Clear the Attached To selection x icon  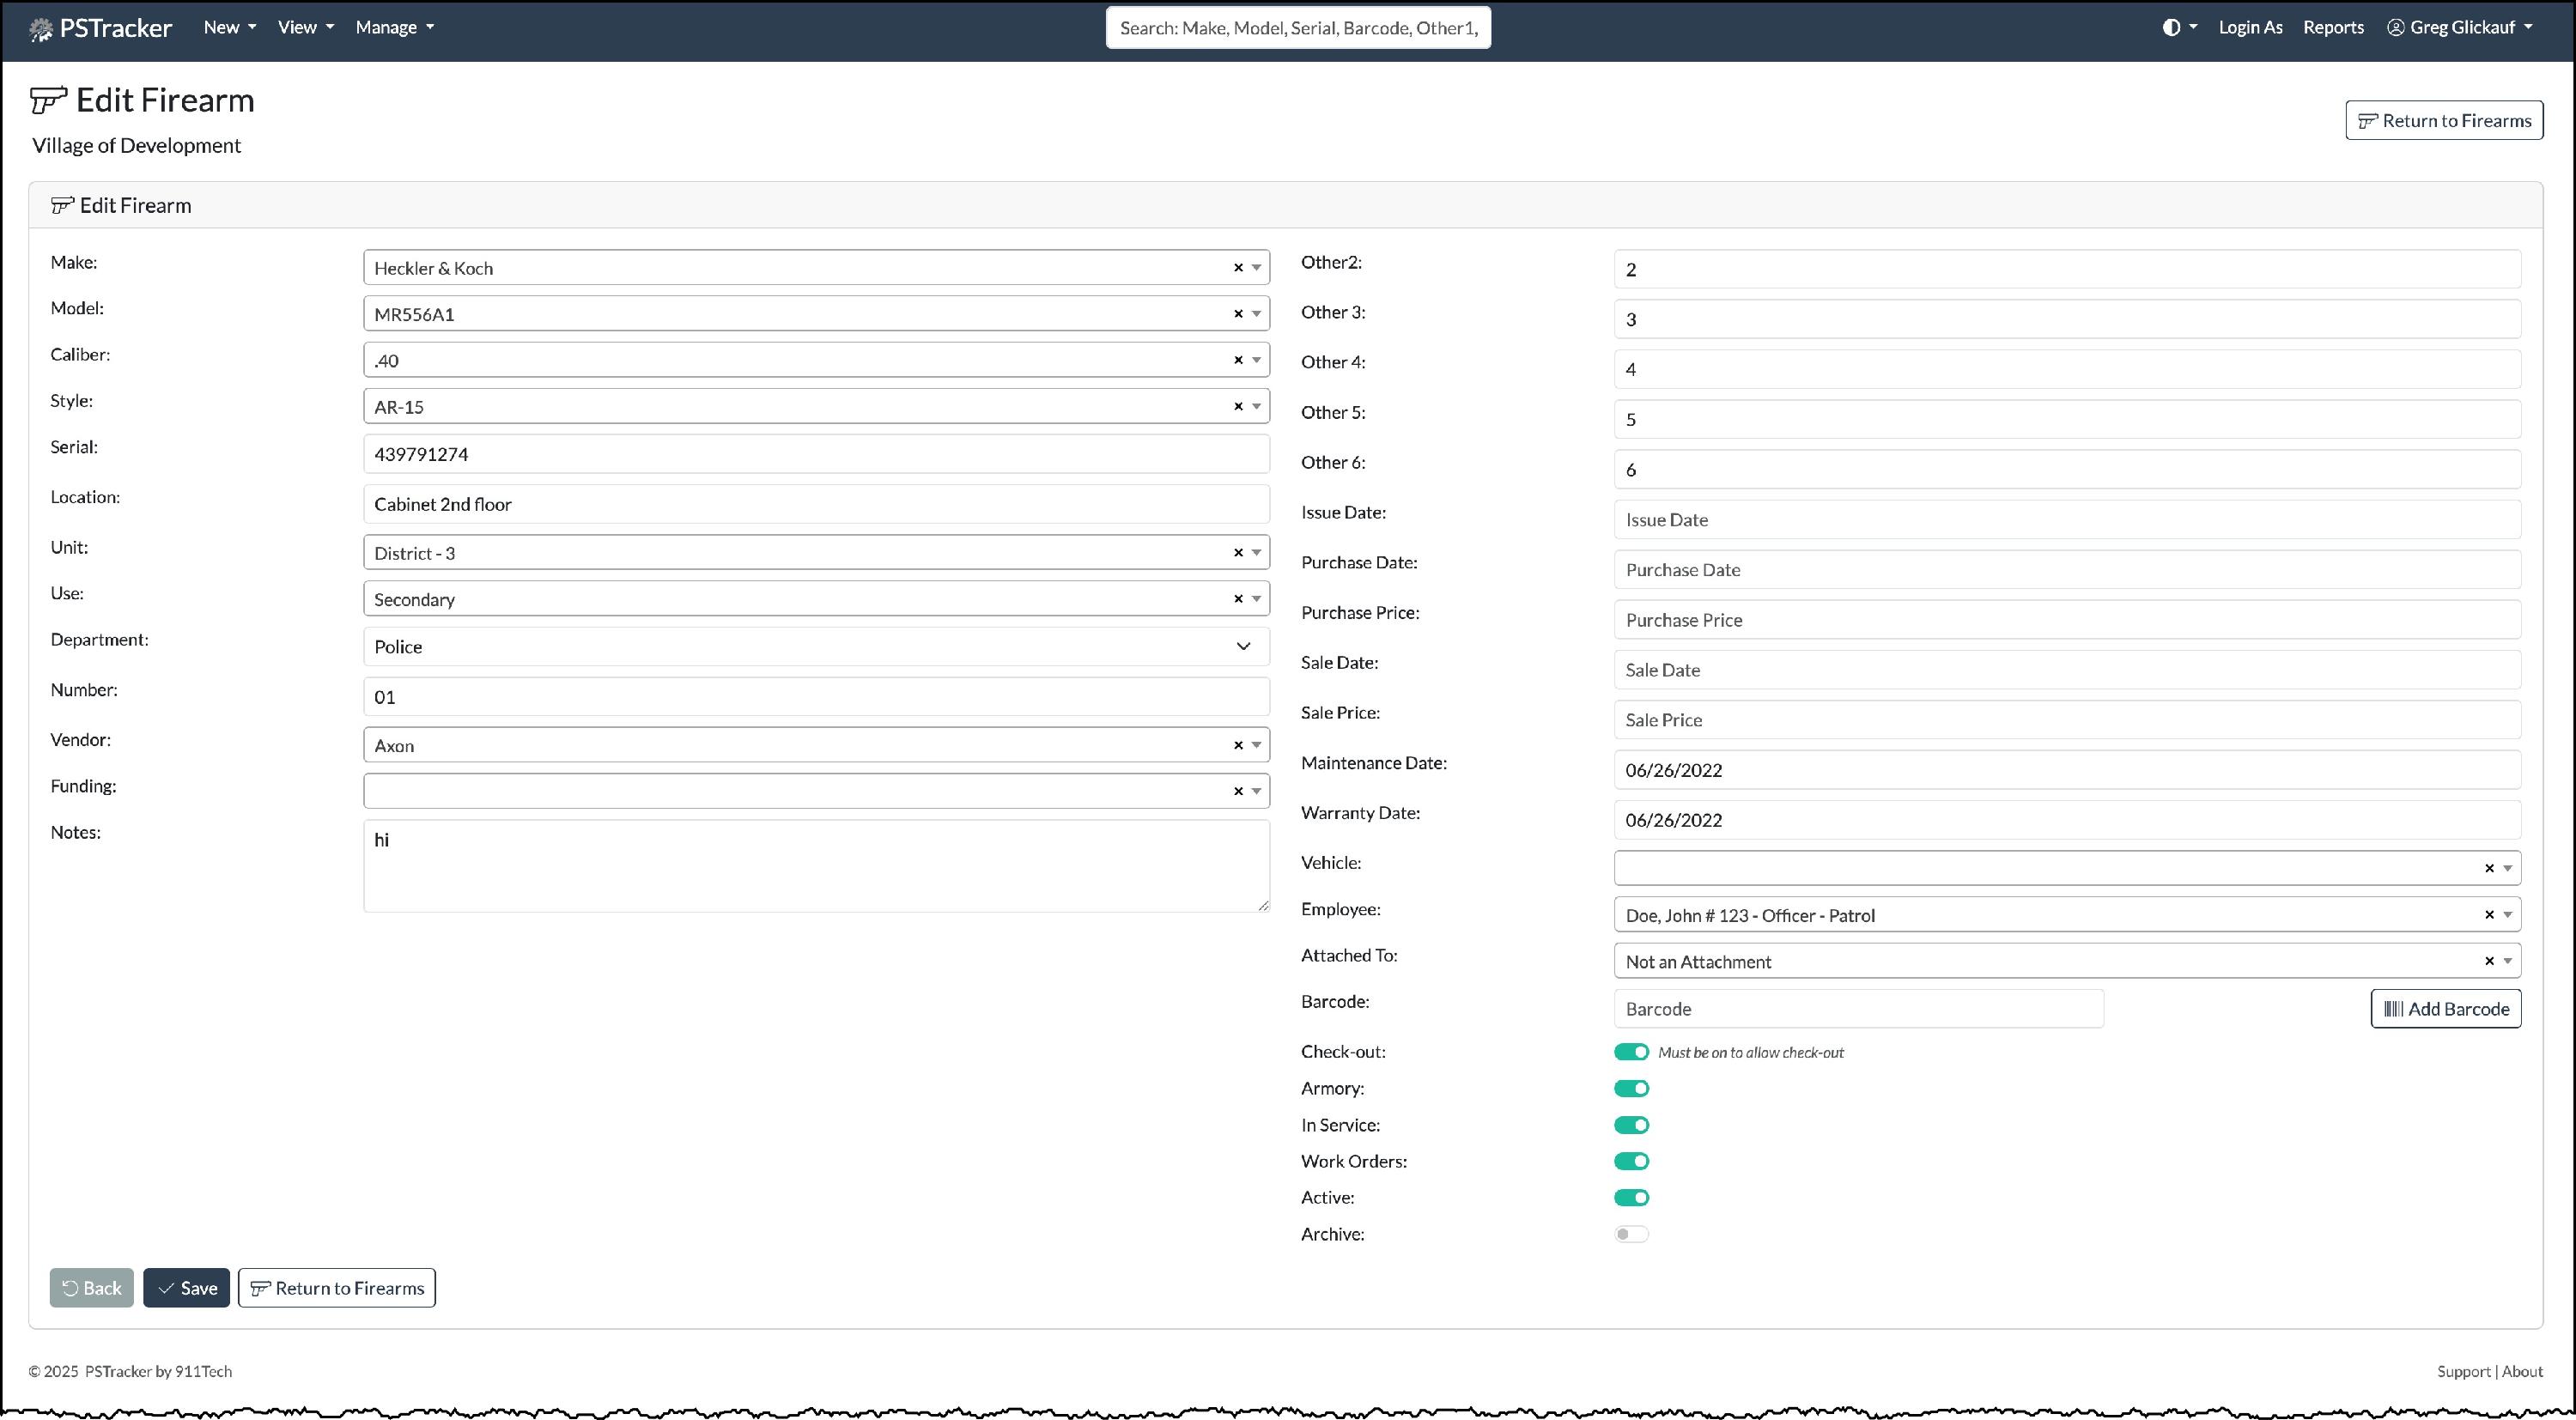click(2489, 961)
